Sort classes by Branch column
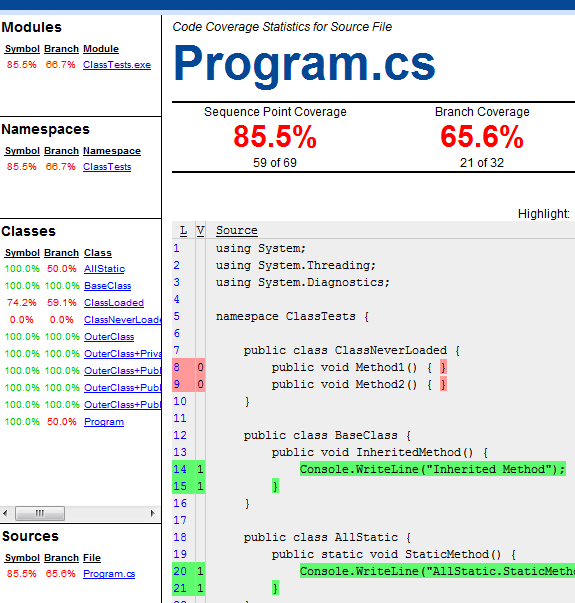 [61, 253]
